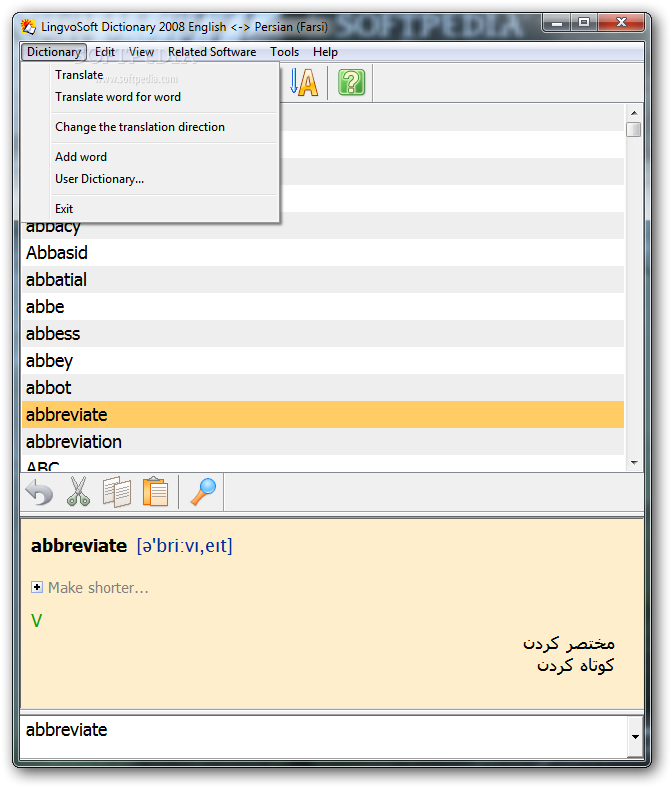The image size is (672, 788).
Task: Click the green 'V' part-of-speech label
Action: [36, 621]
